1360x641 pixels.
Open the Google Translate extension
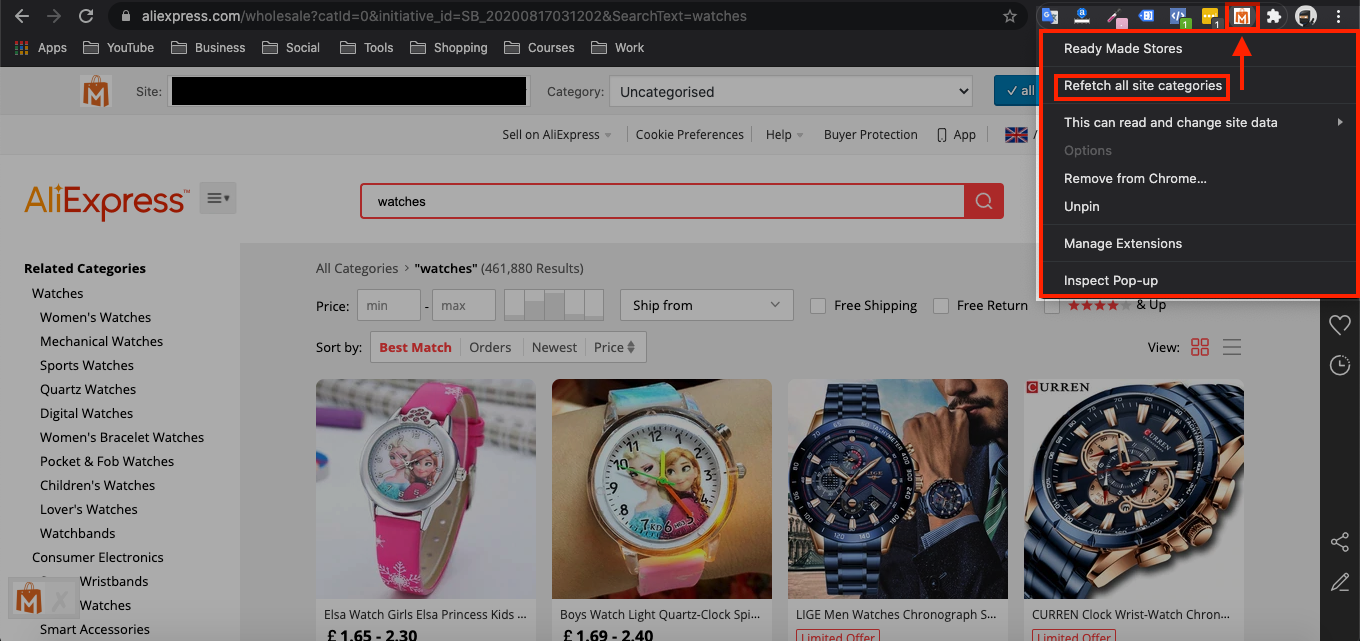point(1049,17)
